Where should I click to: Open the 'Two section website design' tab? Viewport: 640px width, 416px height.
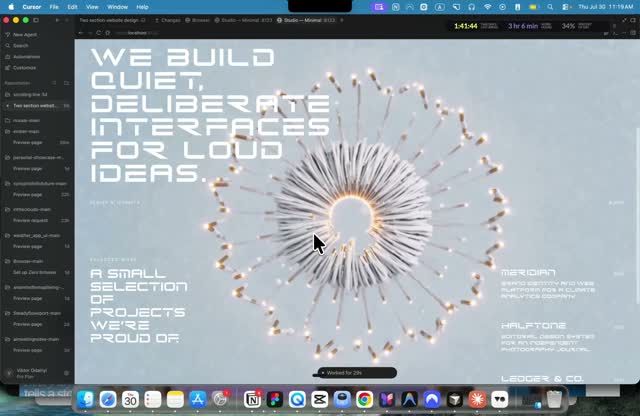pyautogui.click(x=112, y=20)
